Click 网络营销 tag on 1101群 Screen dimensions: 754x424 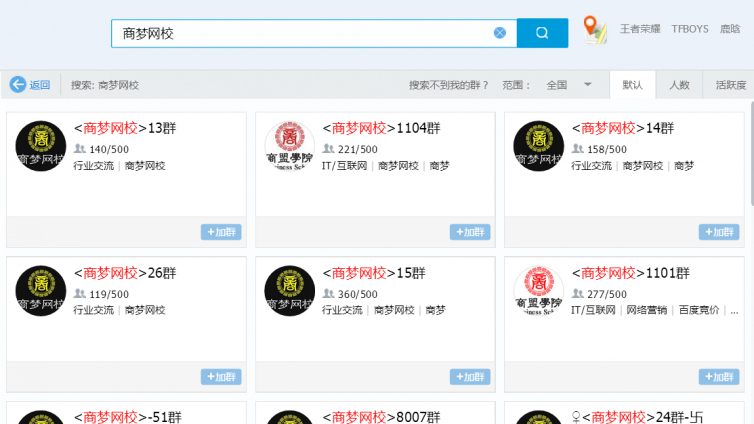[647, 310]
